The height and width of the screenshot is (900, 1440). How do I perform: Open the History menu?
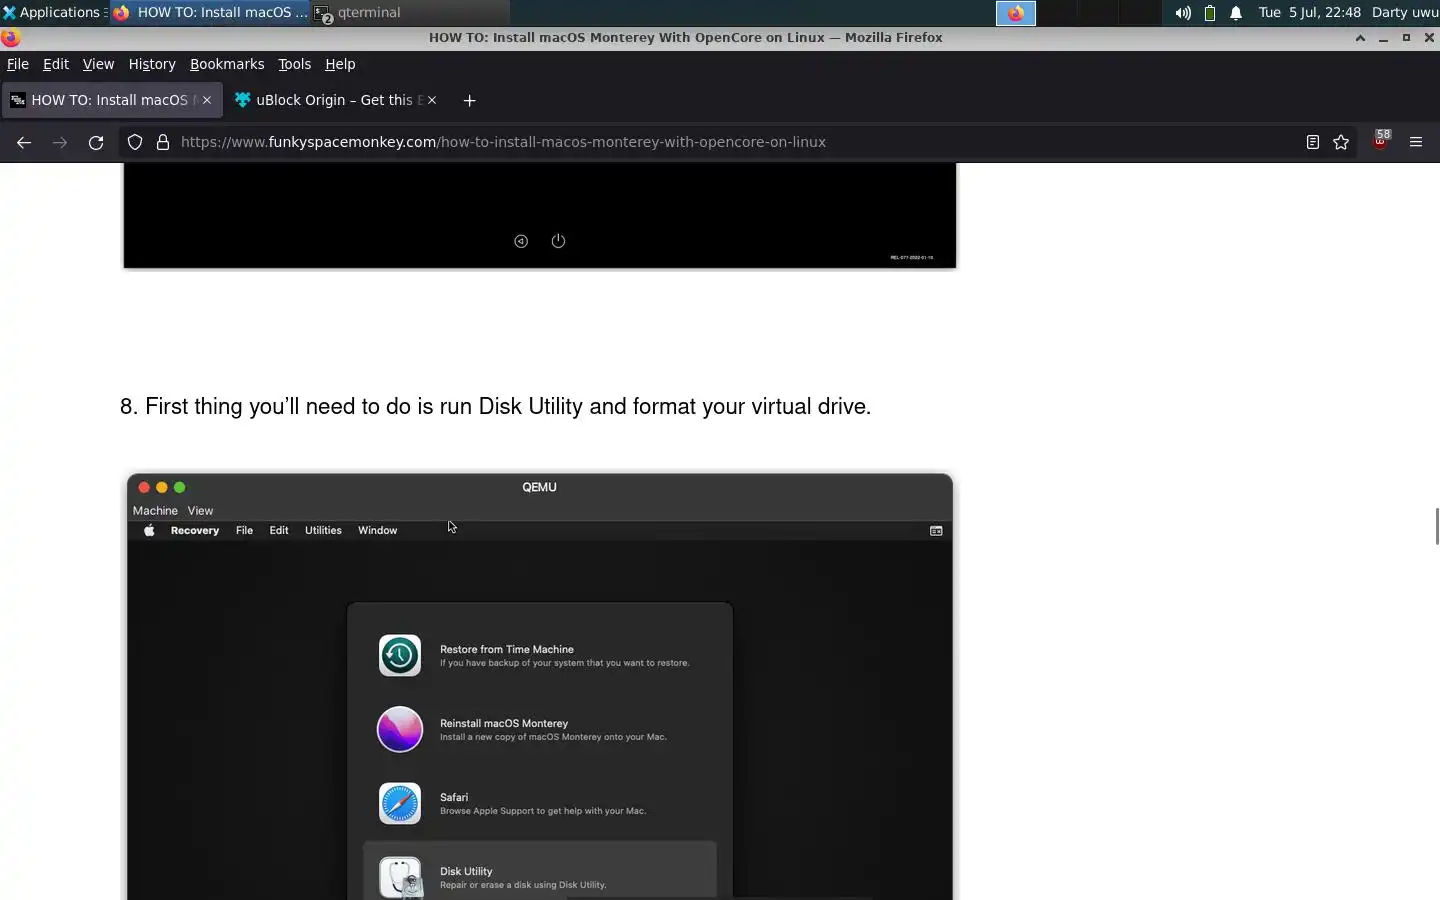tap(152, 64)
